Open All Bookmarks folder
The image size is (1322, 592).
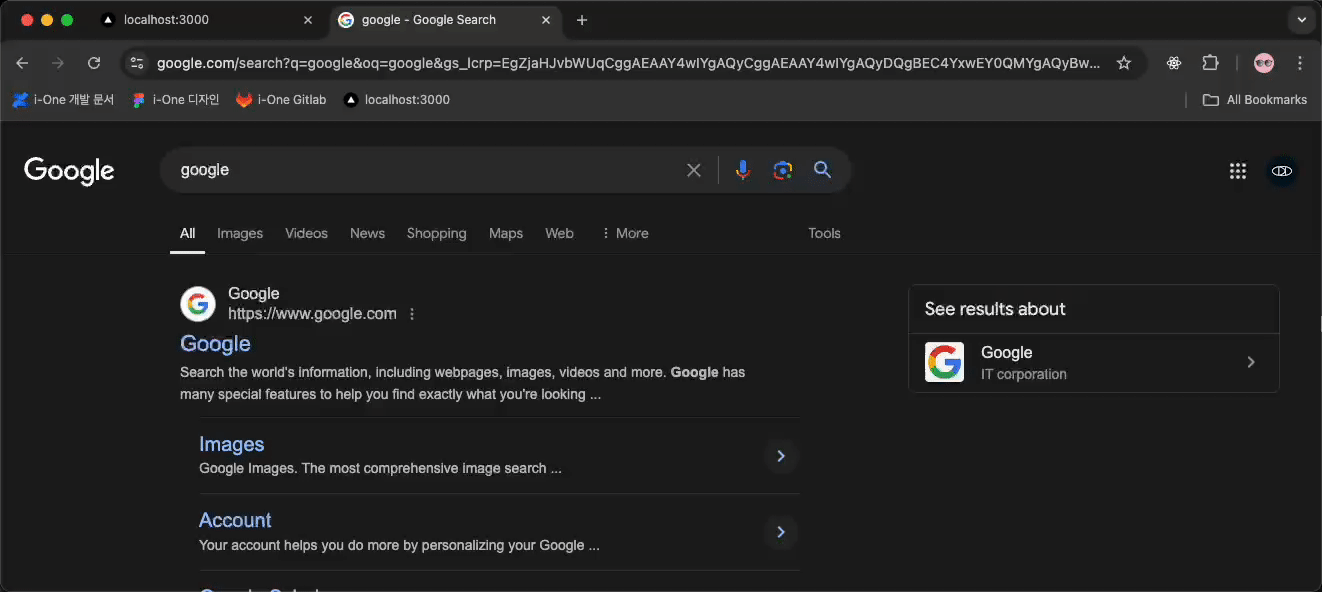(1255, 100)
